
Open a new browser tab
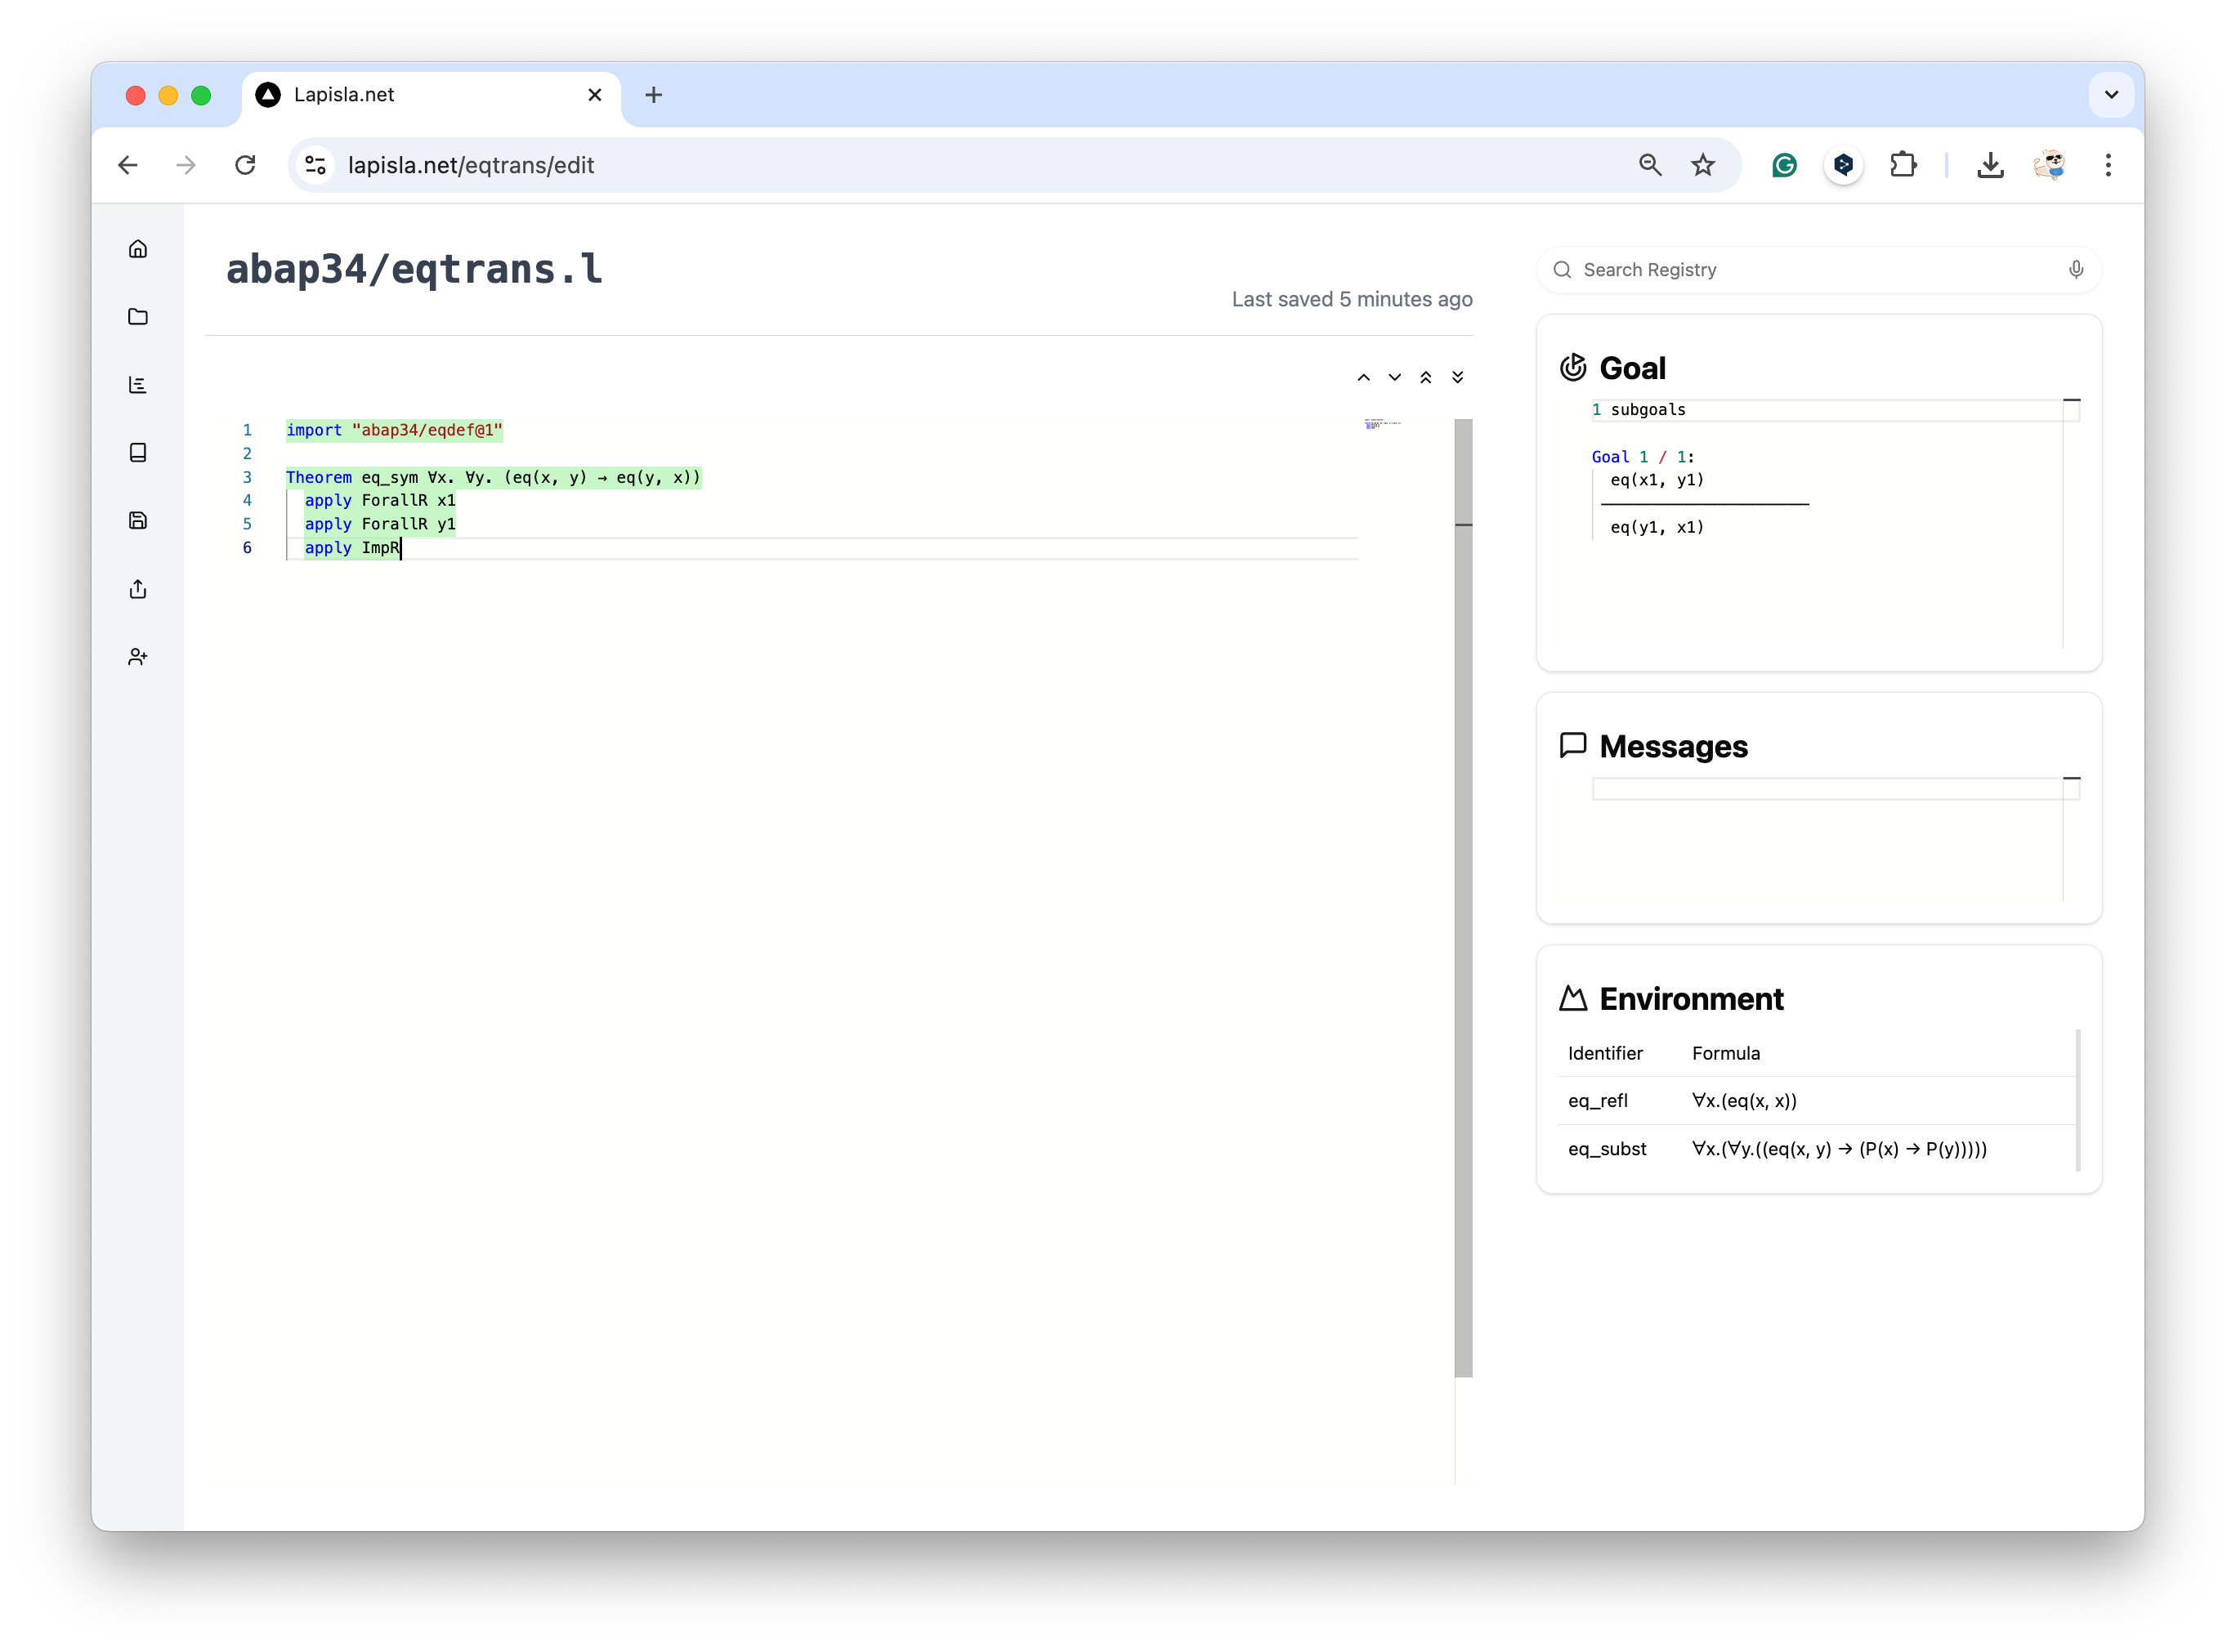tap(653, 95)
